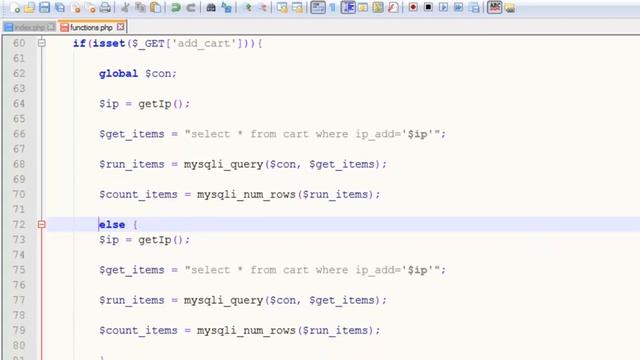This screenshot has width=640, height=360.
Task: Save all open files
Action: 60,7
